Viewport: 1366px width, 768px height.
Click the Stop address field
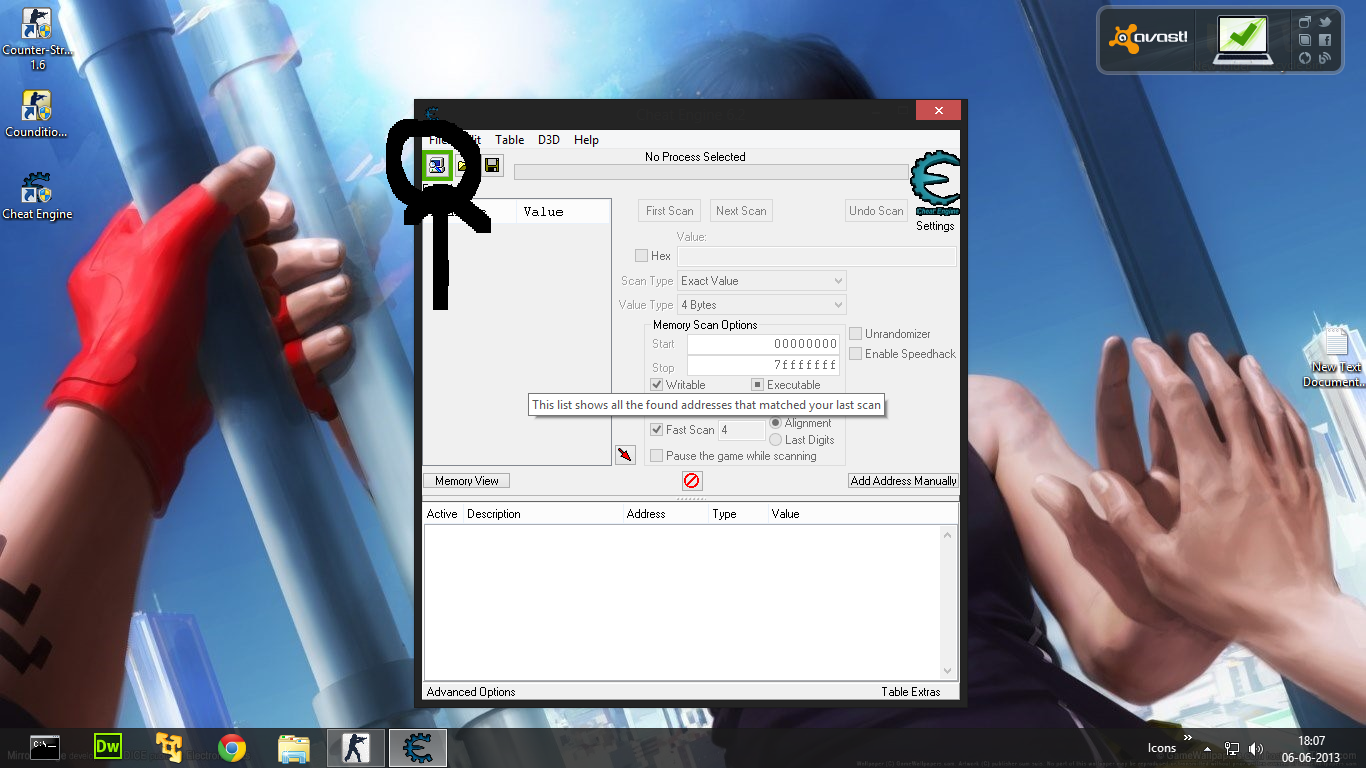click(763, 366)
